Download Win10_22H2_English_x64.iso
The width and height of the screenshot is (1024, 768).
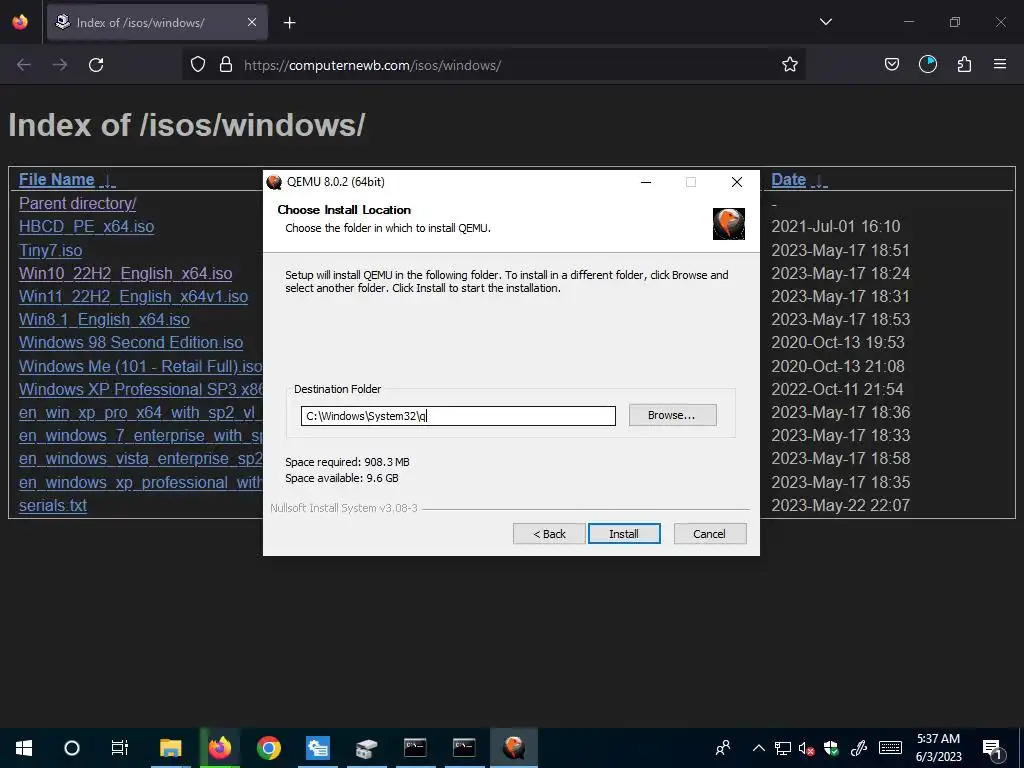tap(125, 273)
